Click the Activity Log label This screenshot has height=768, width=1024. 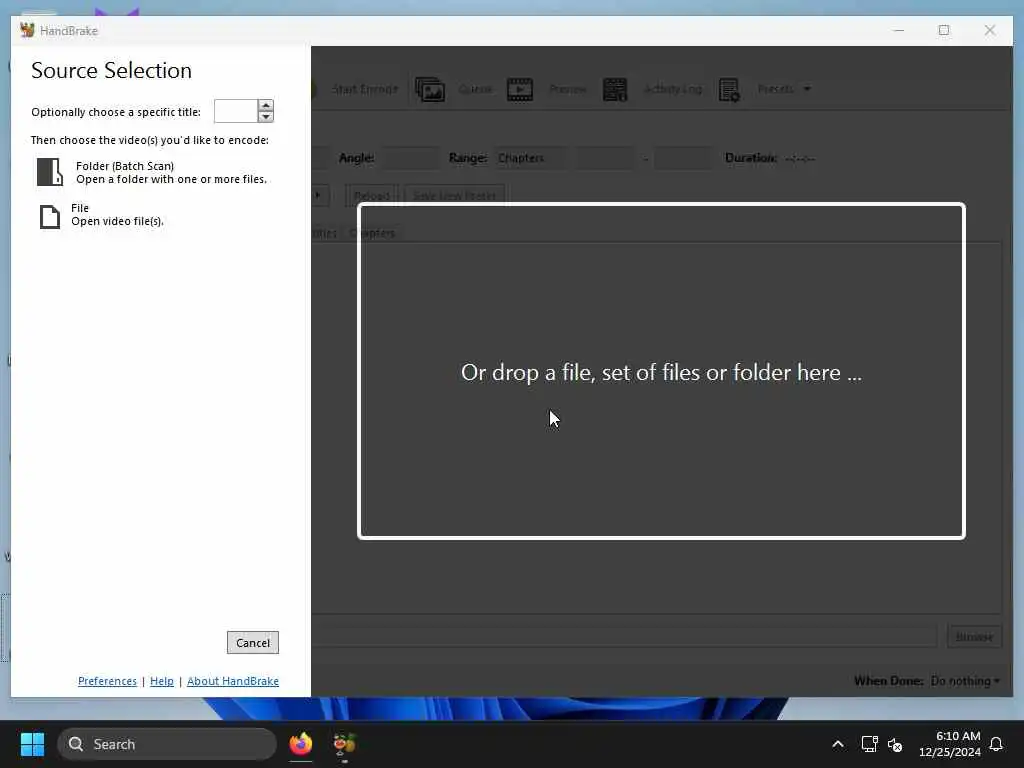coord(672,89)
